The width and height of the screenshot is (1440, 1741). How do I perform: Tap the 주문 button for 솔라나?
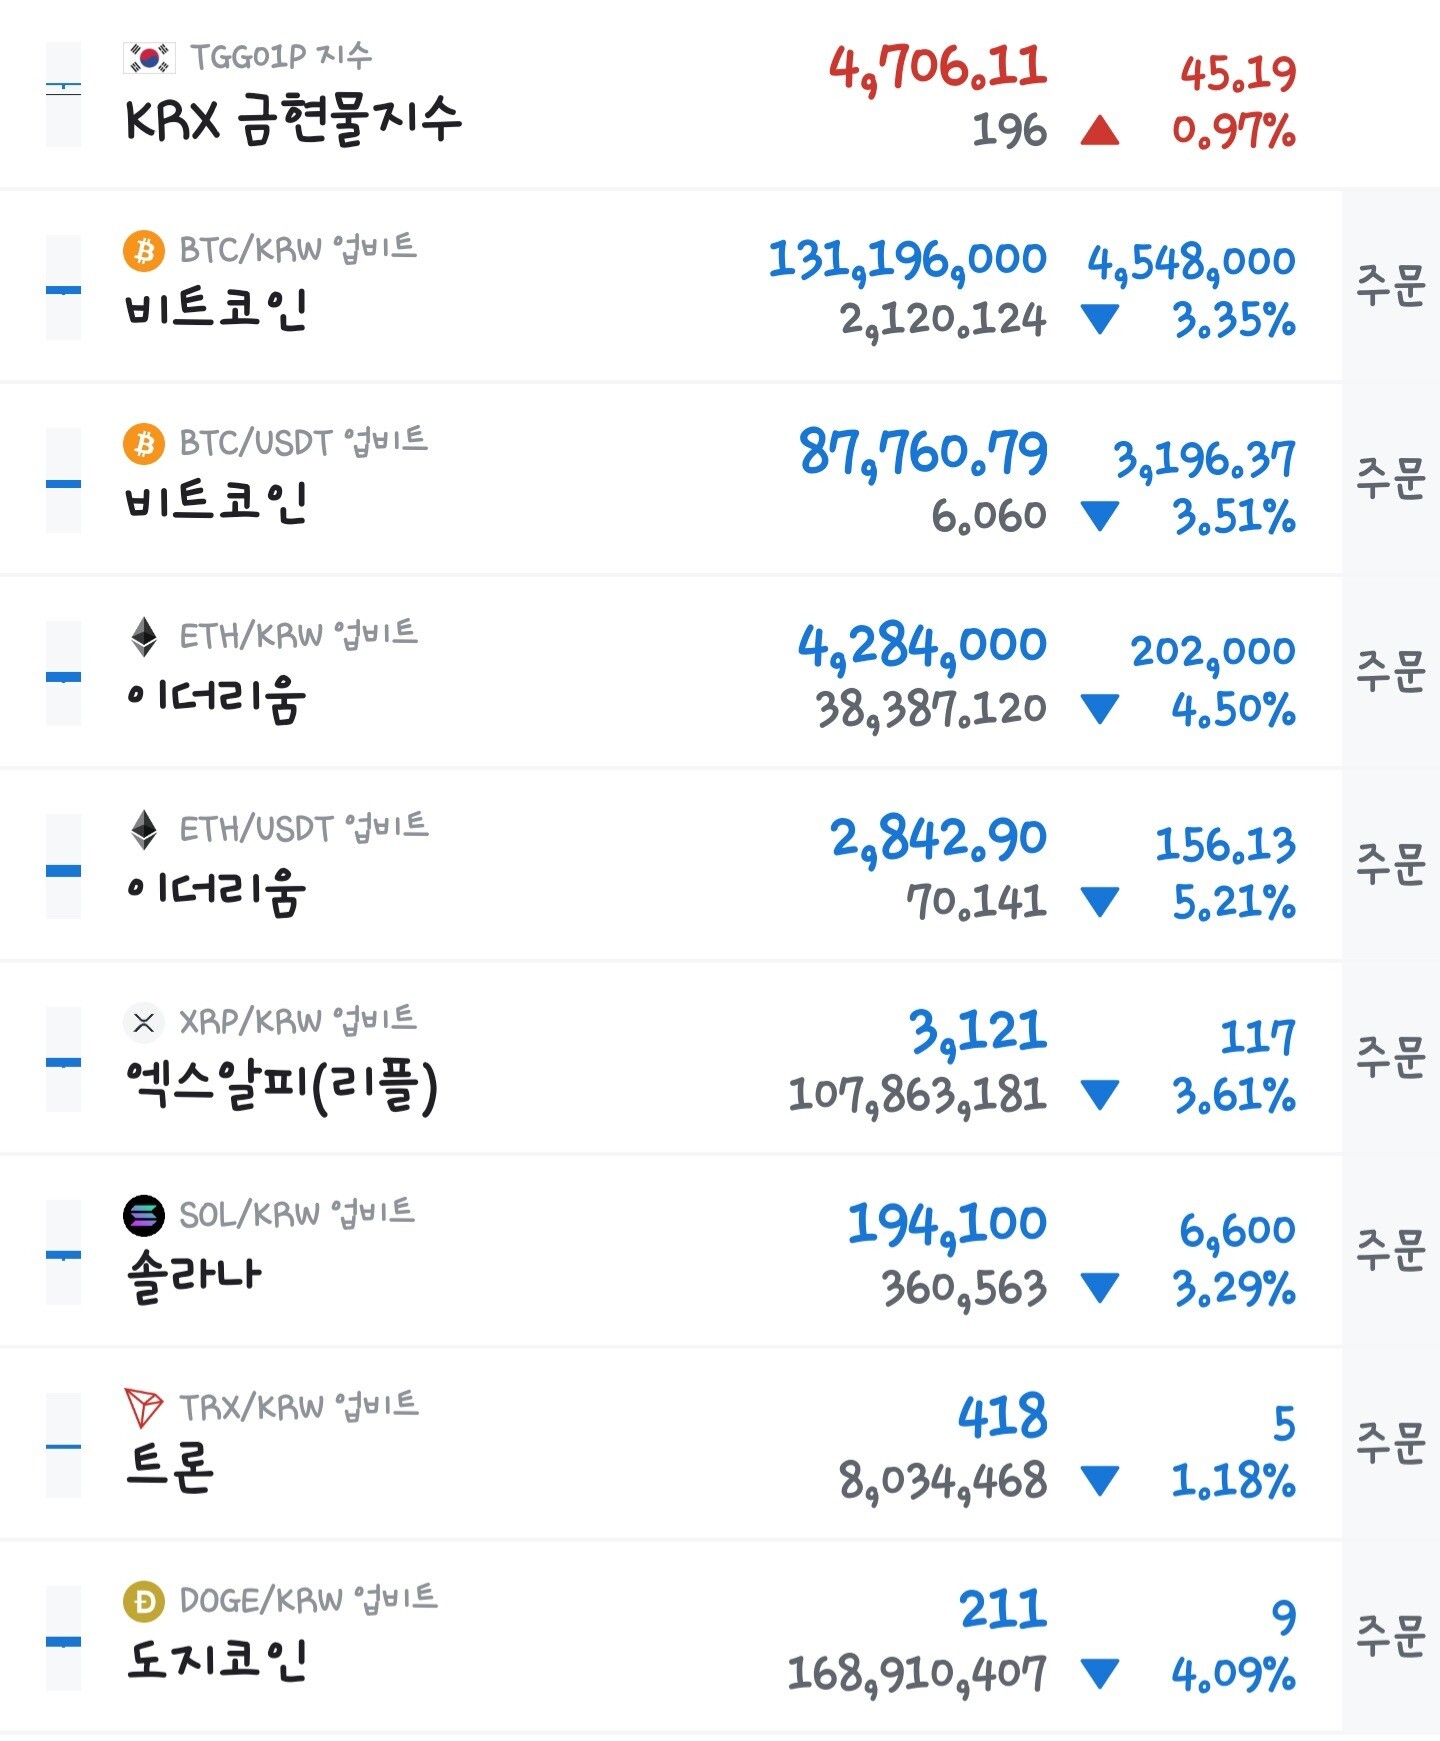coord(1390,1250)
